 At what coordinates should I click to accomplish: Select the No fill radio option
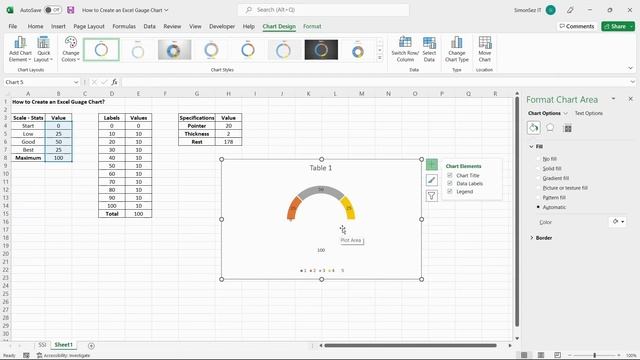[x=538, y=159]
